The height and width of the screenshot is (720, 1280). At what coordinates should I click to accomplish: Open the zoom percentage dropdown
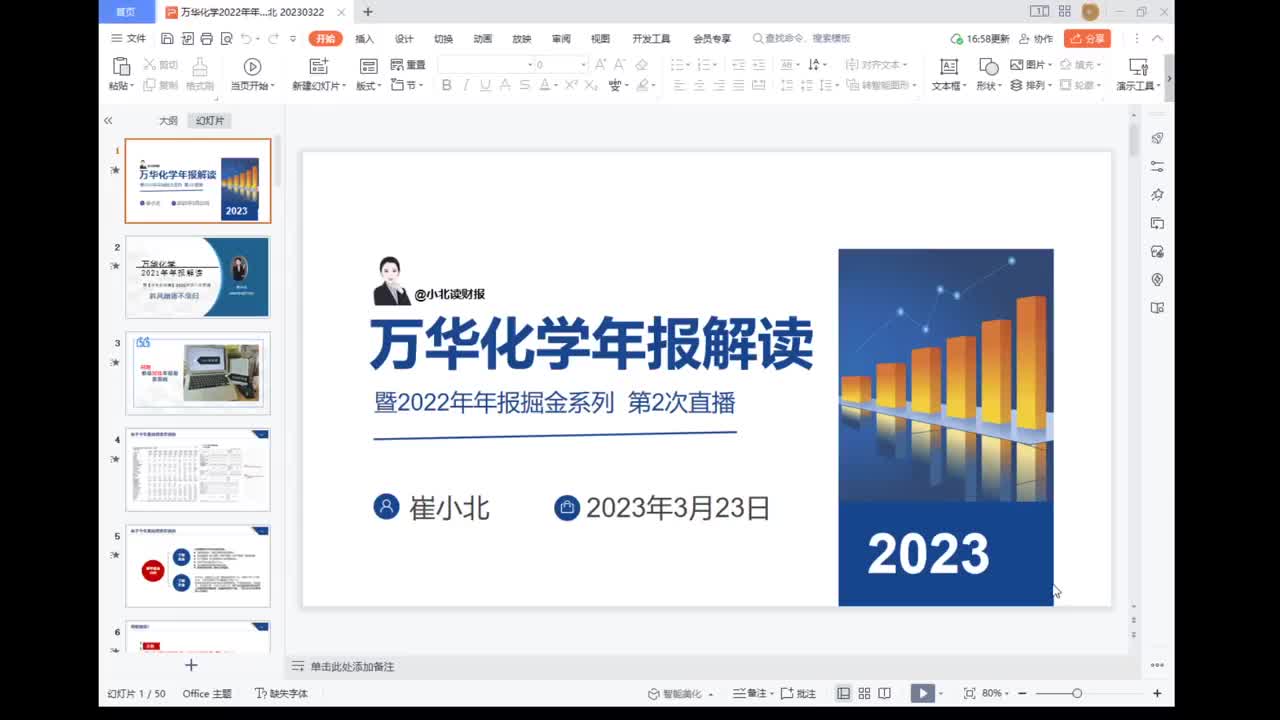point(1005,692)
